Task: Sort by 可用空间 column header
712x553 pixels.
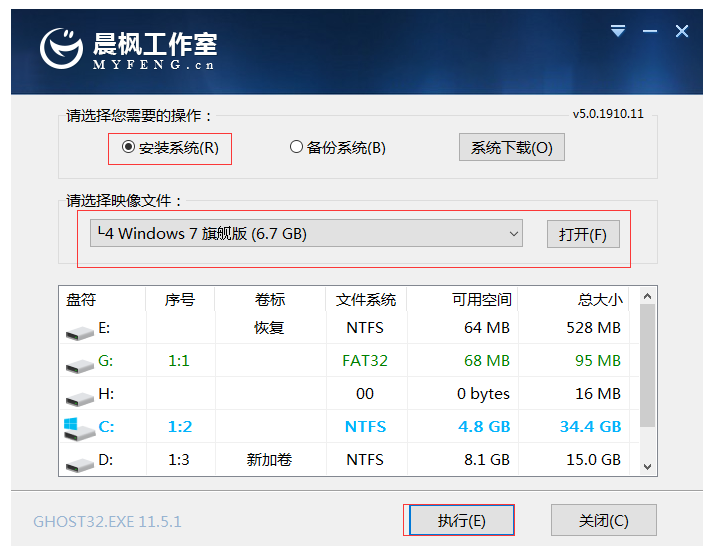Action: pos(483,299)
